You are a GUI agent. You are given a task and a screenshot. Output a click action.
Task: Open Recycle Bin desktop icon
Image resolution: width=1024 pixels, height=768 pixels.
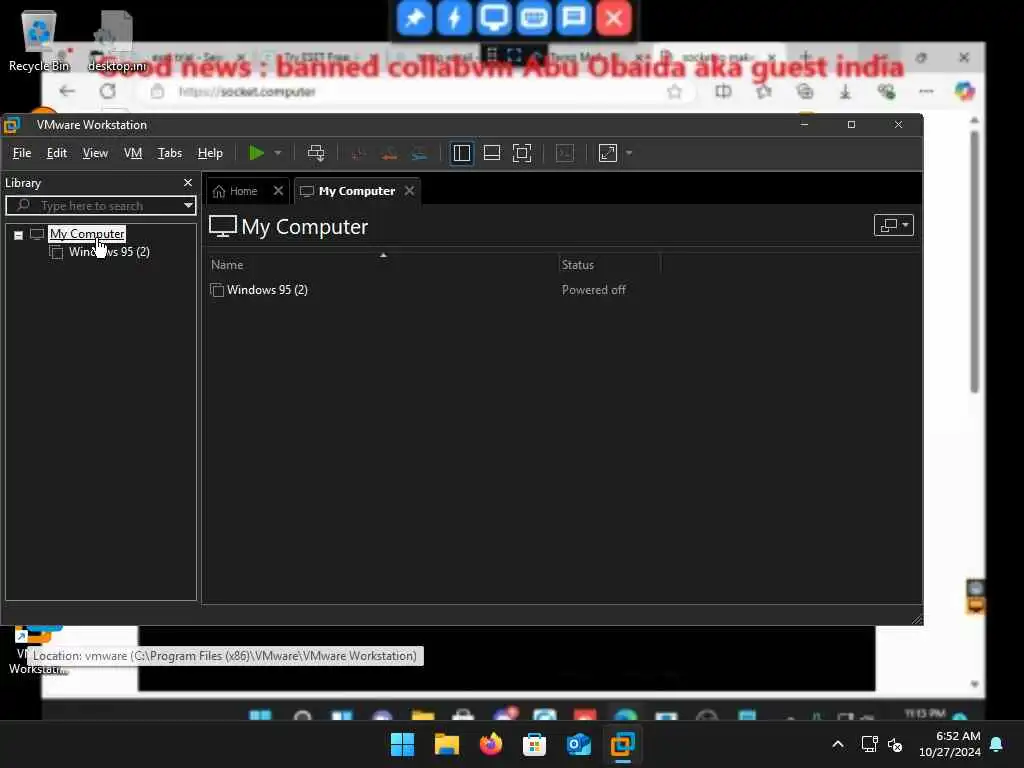pos(39,40)
